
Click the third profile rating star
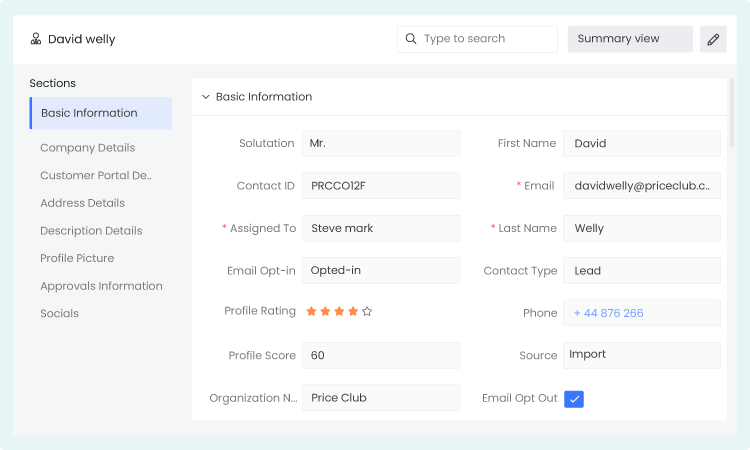pos(339,312)
